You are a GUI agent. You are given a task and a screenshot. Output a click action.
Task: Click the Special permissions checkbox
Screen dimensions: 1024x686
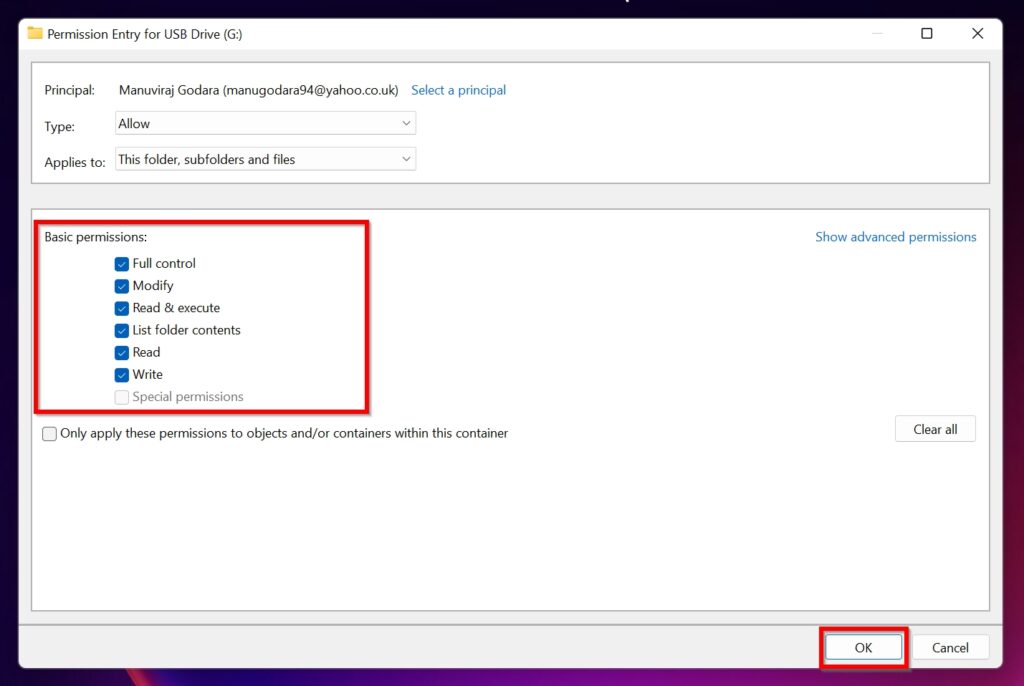click(121, 396)
